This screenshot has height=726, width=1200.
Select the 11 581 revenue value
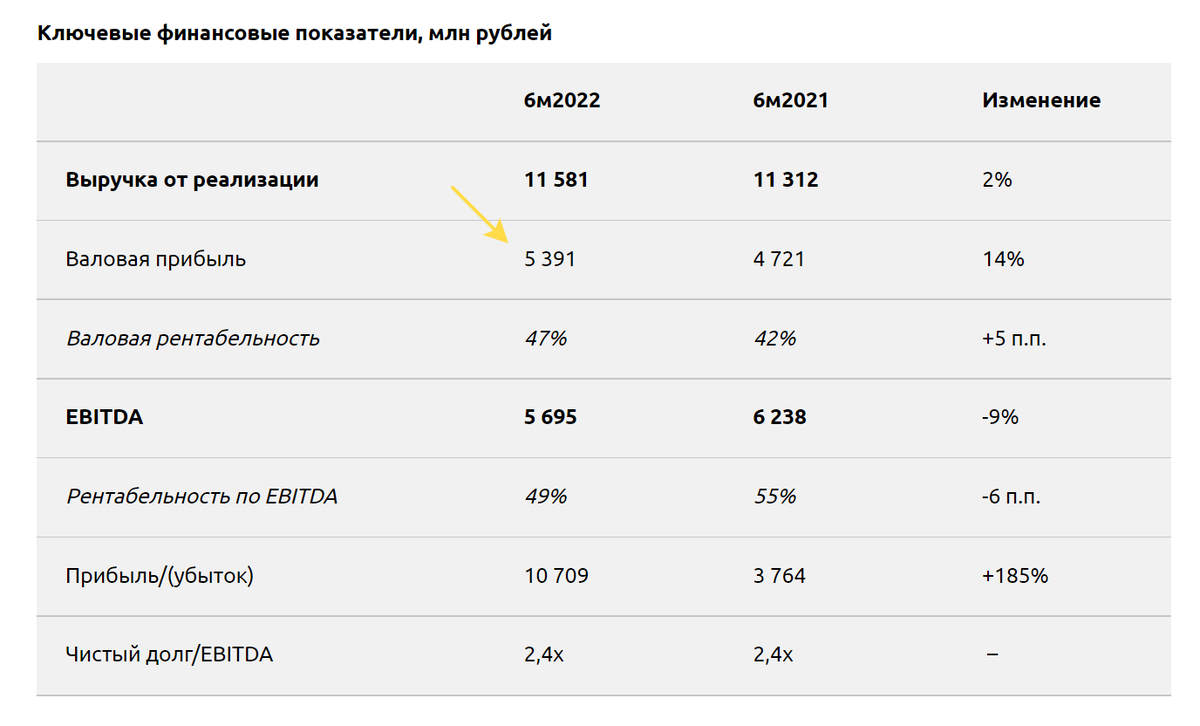(556, 180)
